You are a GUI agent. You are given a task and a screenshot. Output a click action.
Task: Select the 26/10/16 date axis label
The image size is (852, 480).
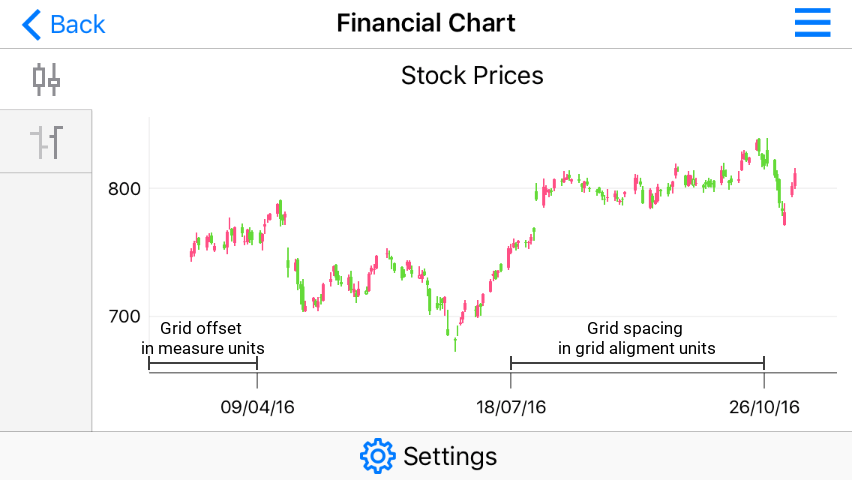(x=764, y=407)
